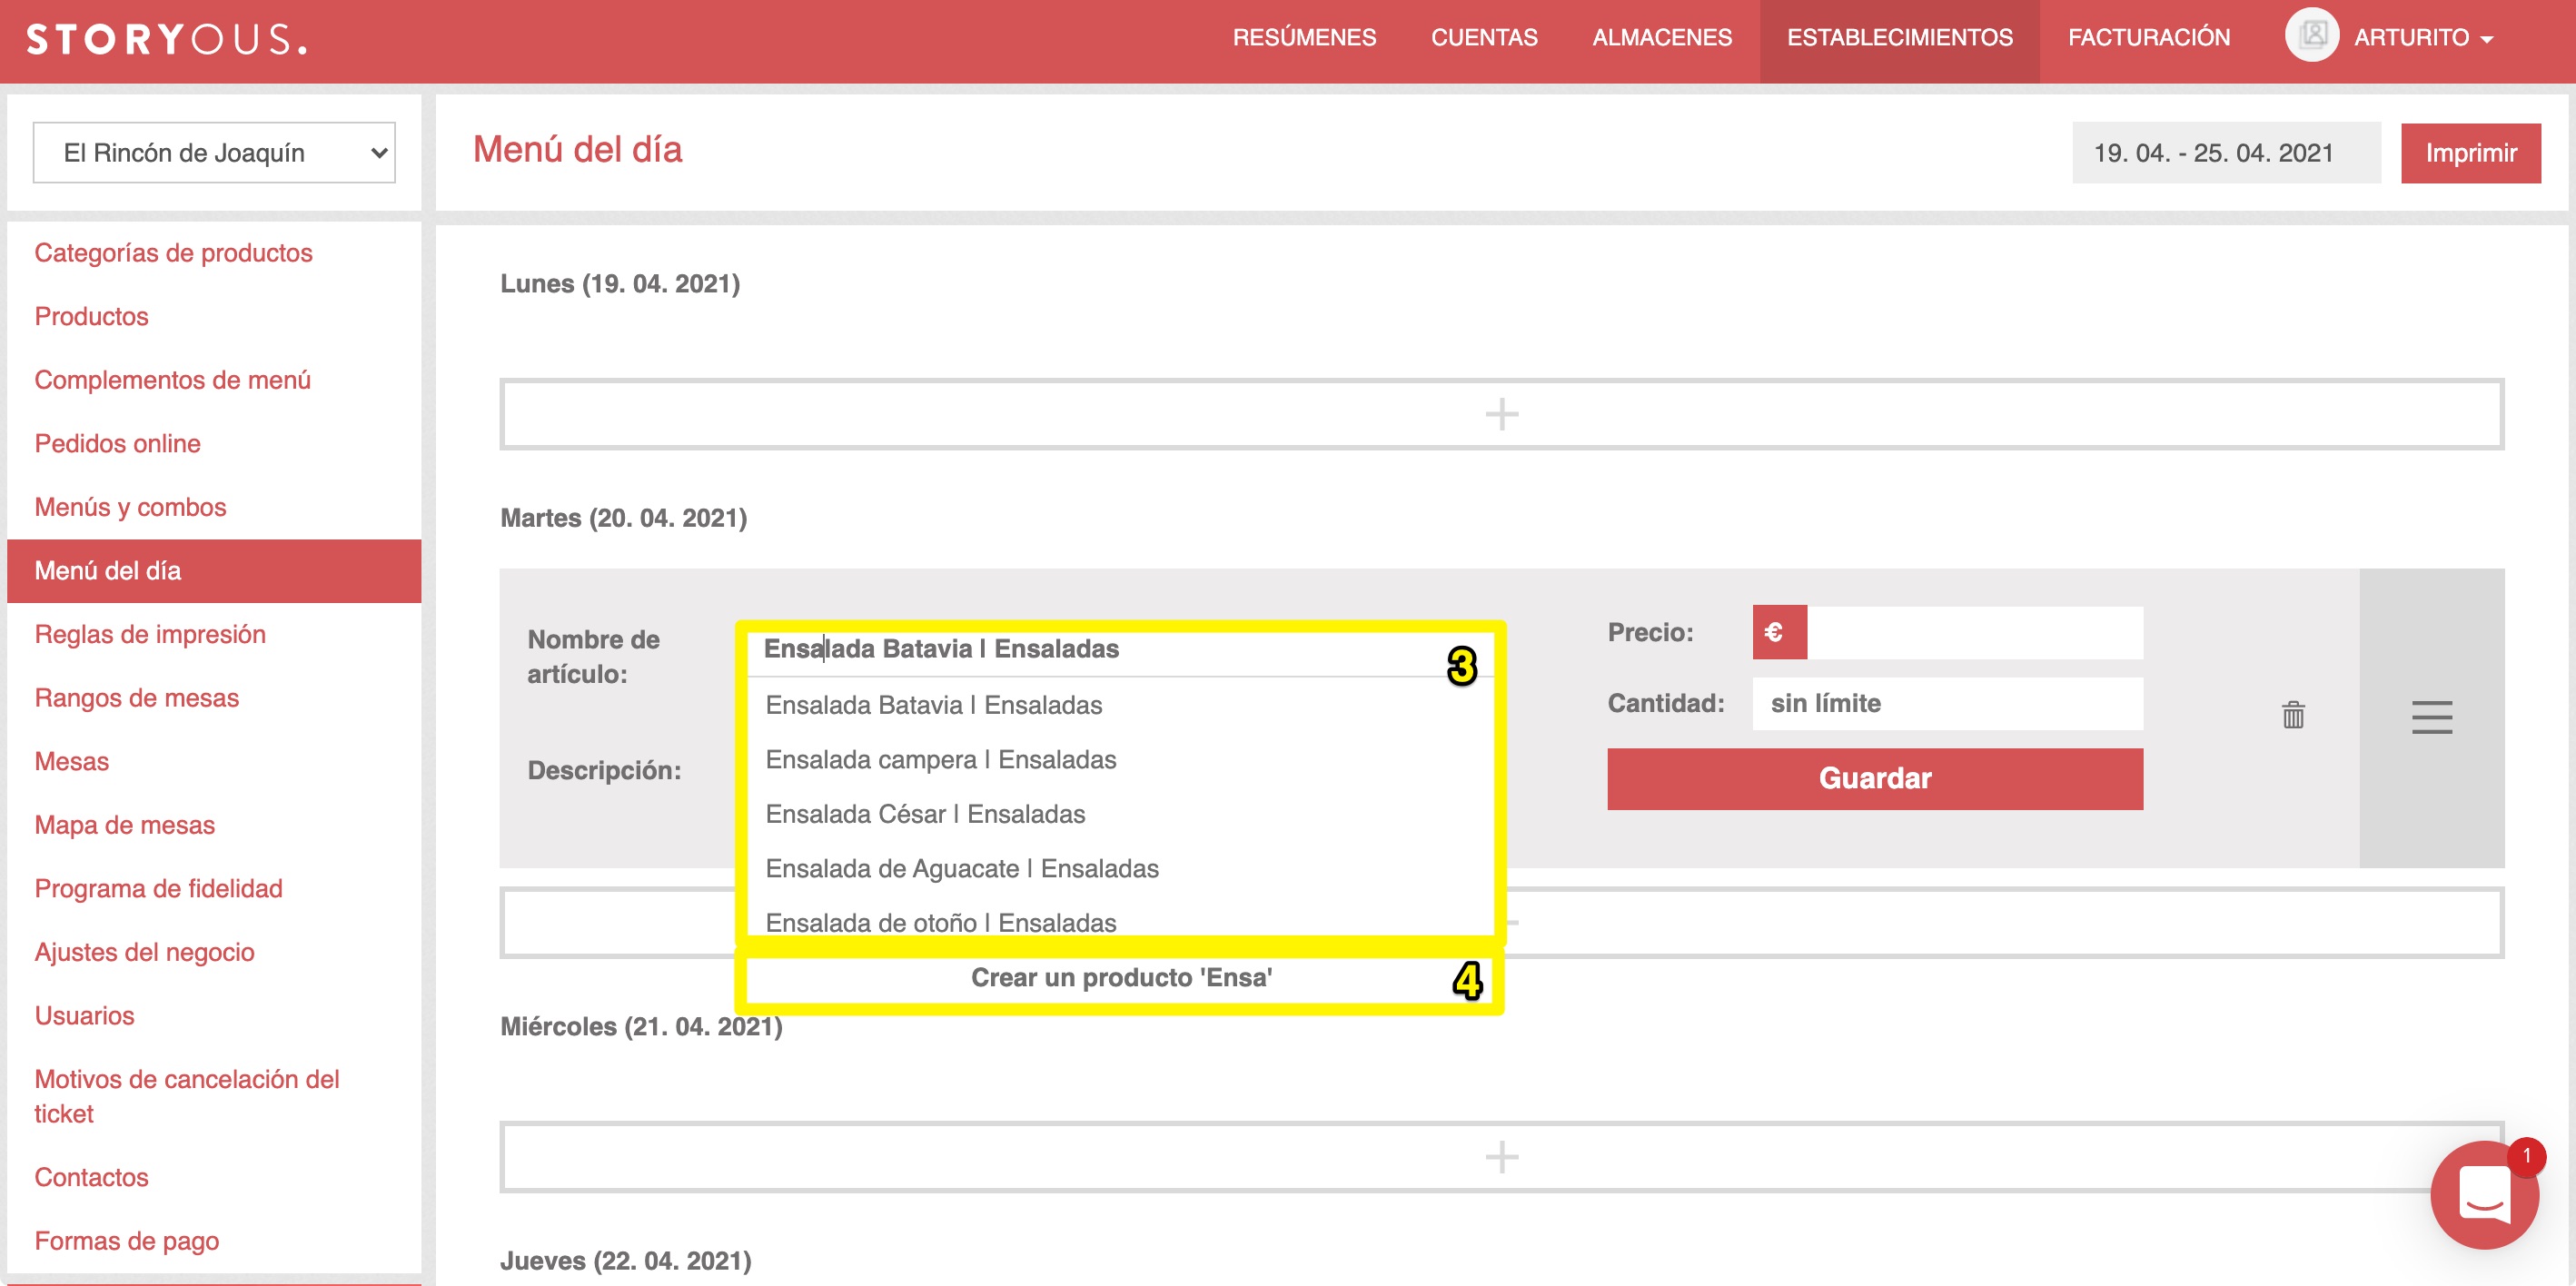Open Motivos de cancelación del ticket

187,1096
